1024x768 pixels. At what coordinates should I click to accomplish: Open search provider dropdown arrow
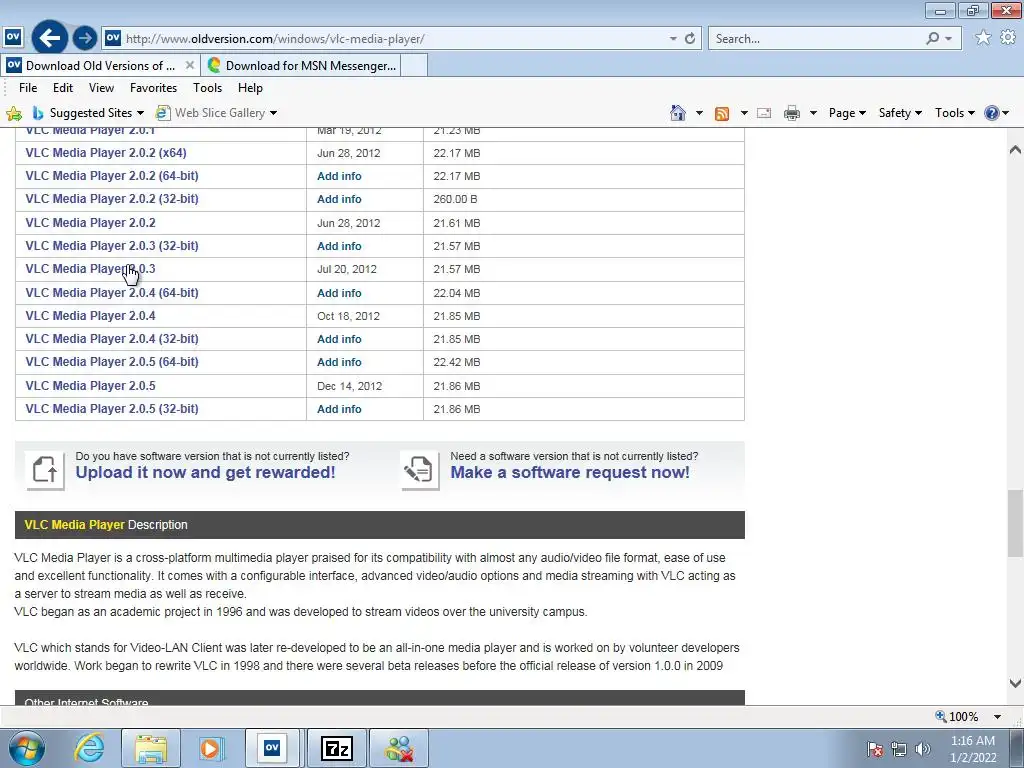pyautogui.click(x=949, y=39)
